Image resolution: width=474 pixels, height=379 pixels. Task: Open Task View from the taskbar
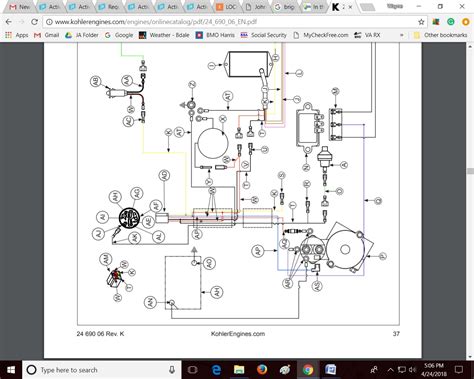coord(193,370)
